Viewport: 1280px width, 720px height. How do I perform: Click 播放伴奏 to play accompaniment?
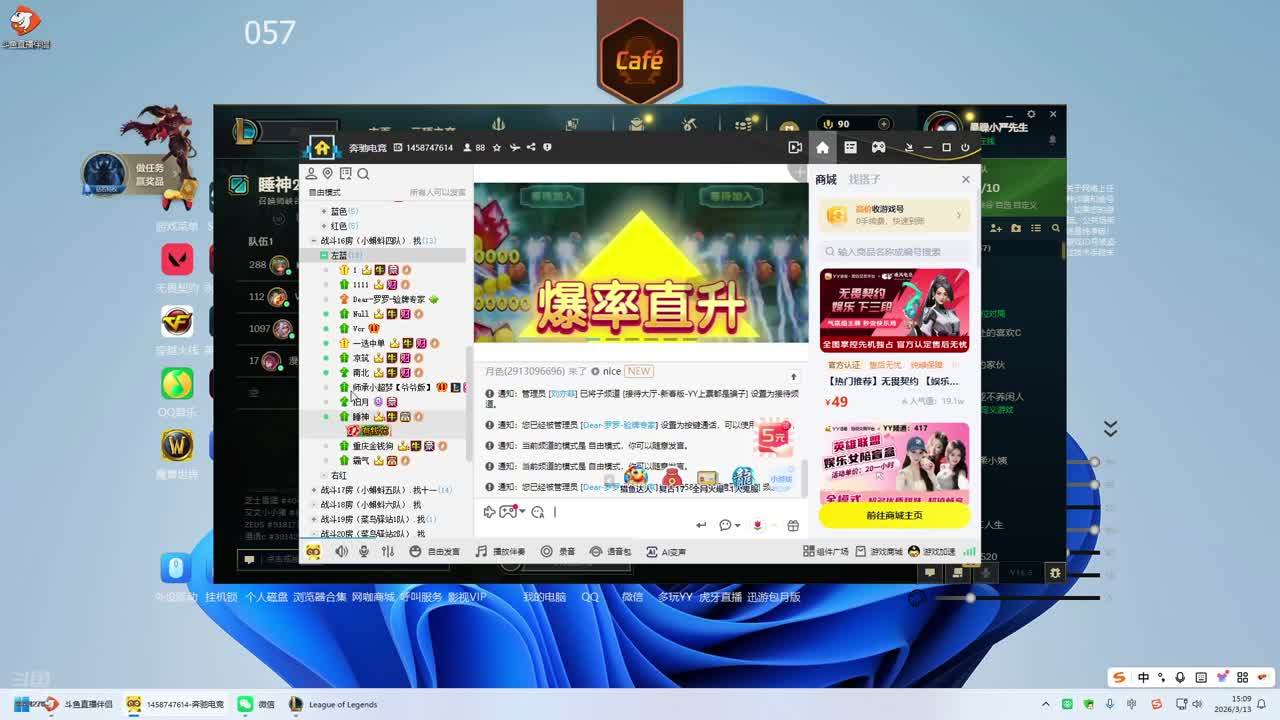(x=500, y=551)
